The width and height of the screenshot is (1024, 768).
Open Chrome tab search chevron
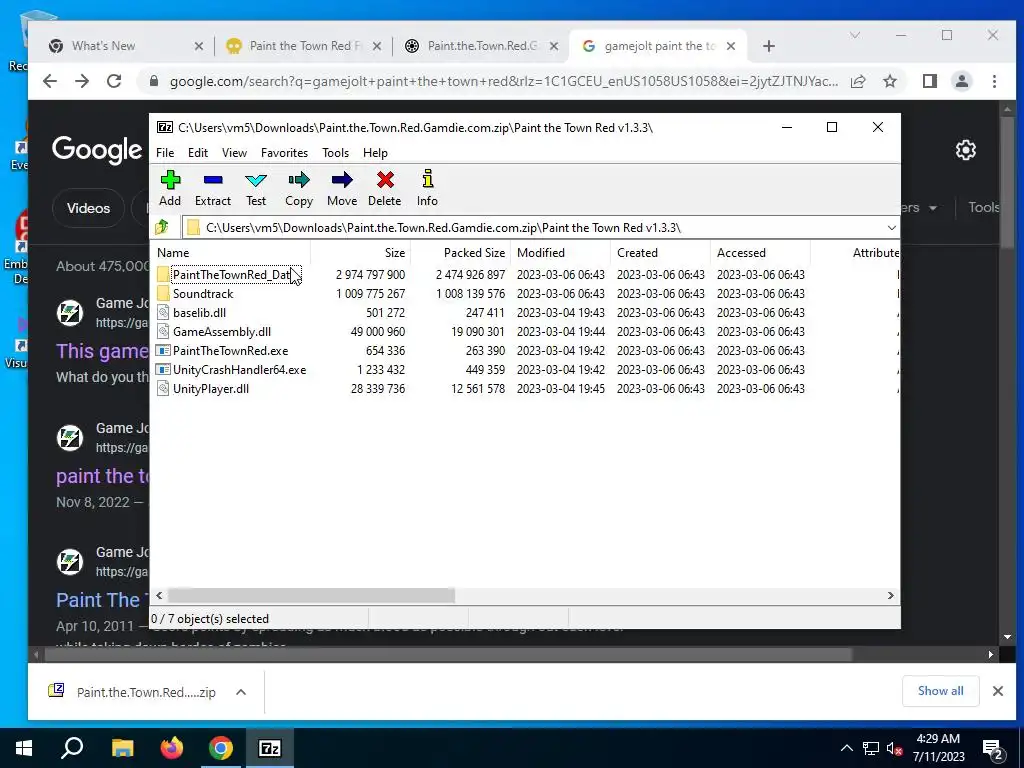point(855,35)
